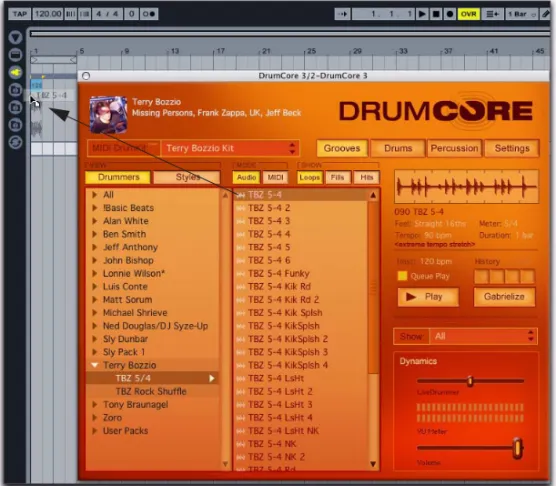Click the groove list scroll up arrow
This screenshot has height=486, width=556.
click(373, 195)
